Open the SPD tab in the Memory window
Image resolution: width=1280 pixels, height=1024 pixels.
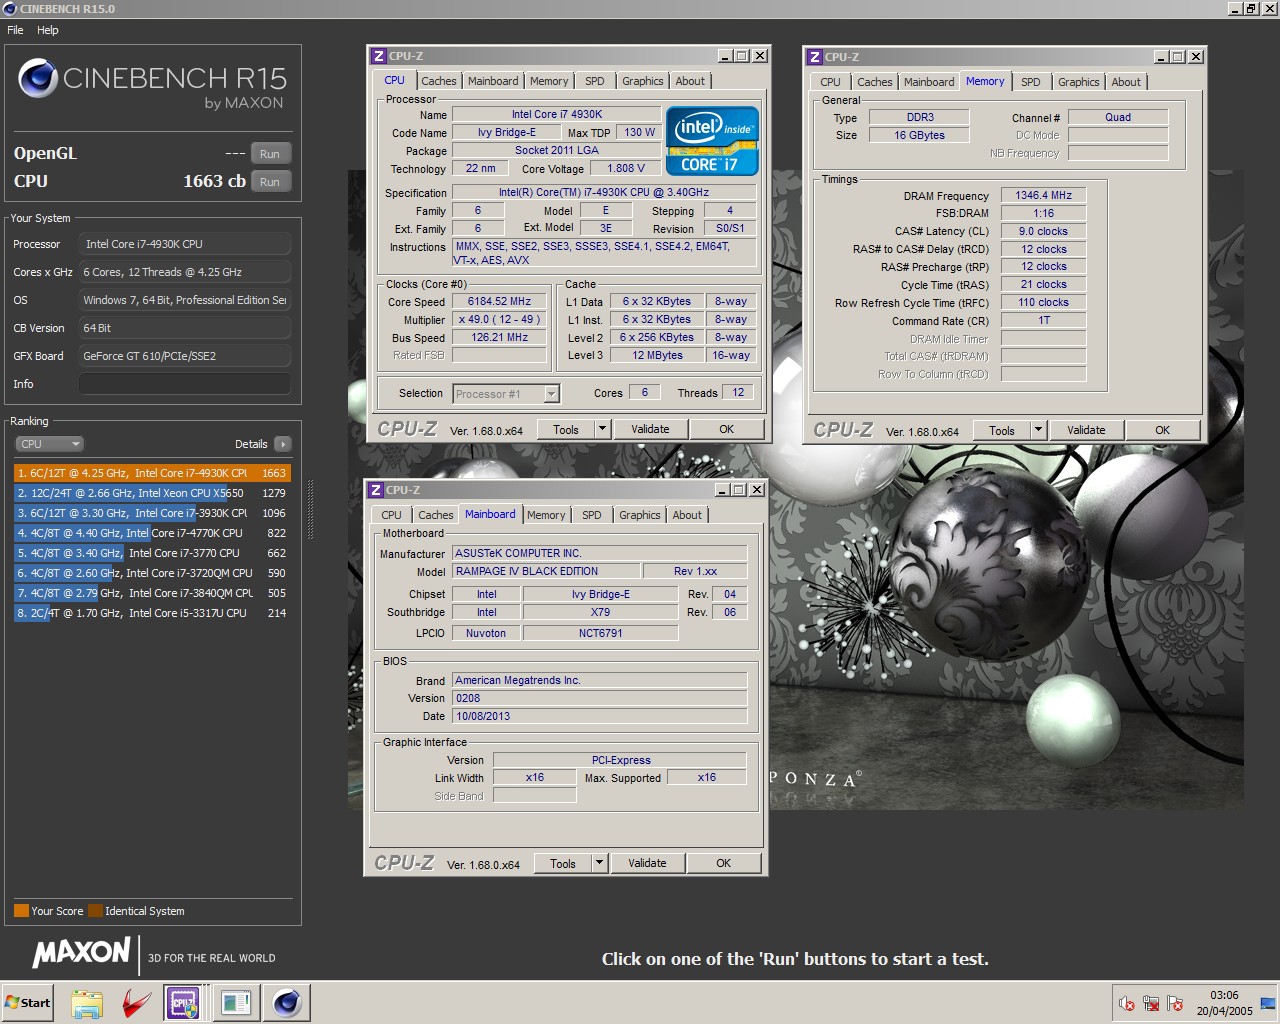1031,82
